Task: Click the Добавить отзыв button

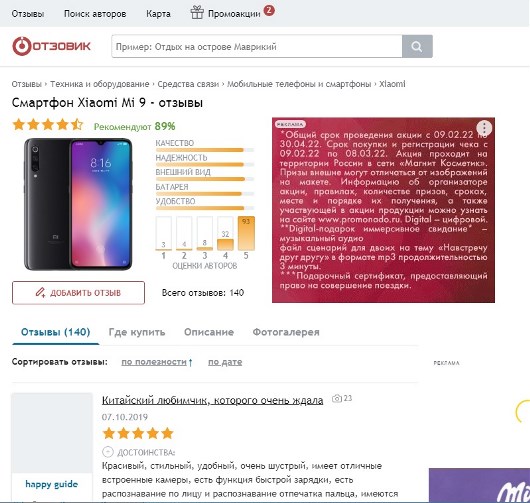Action: pos(78,293)
